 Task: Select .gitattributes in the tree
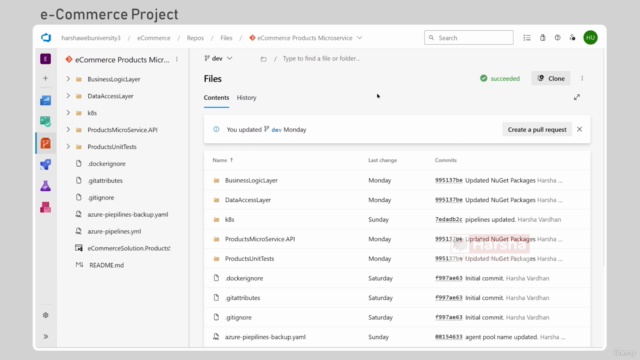point(105,180)
